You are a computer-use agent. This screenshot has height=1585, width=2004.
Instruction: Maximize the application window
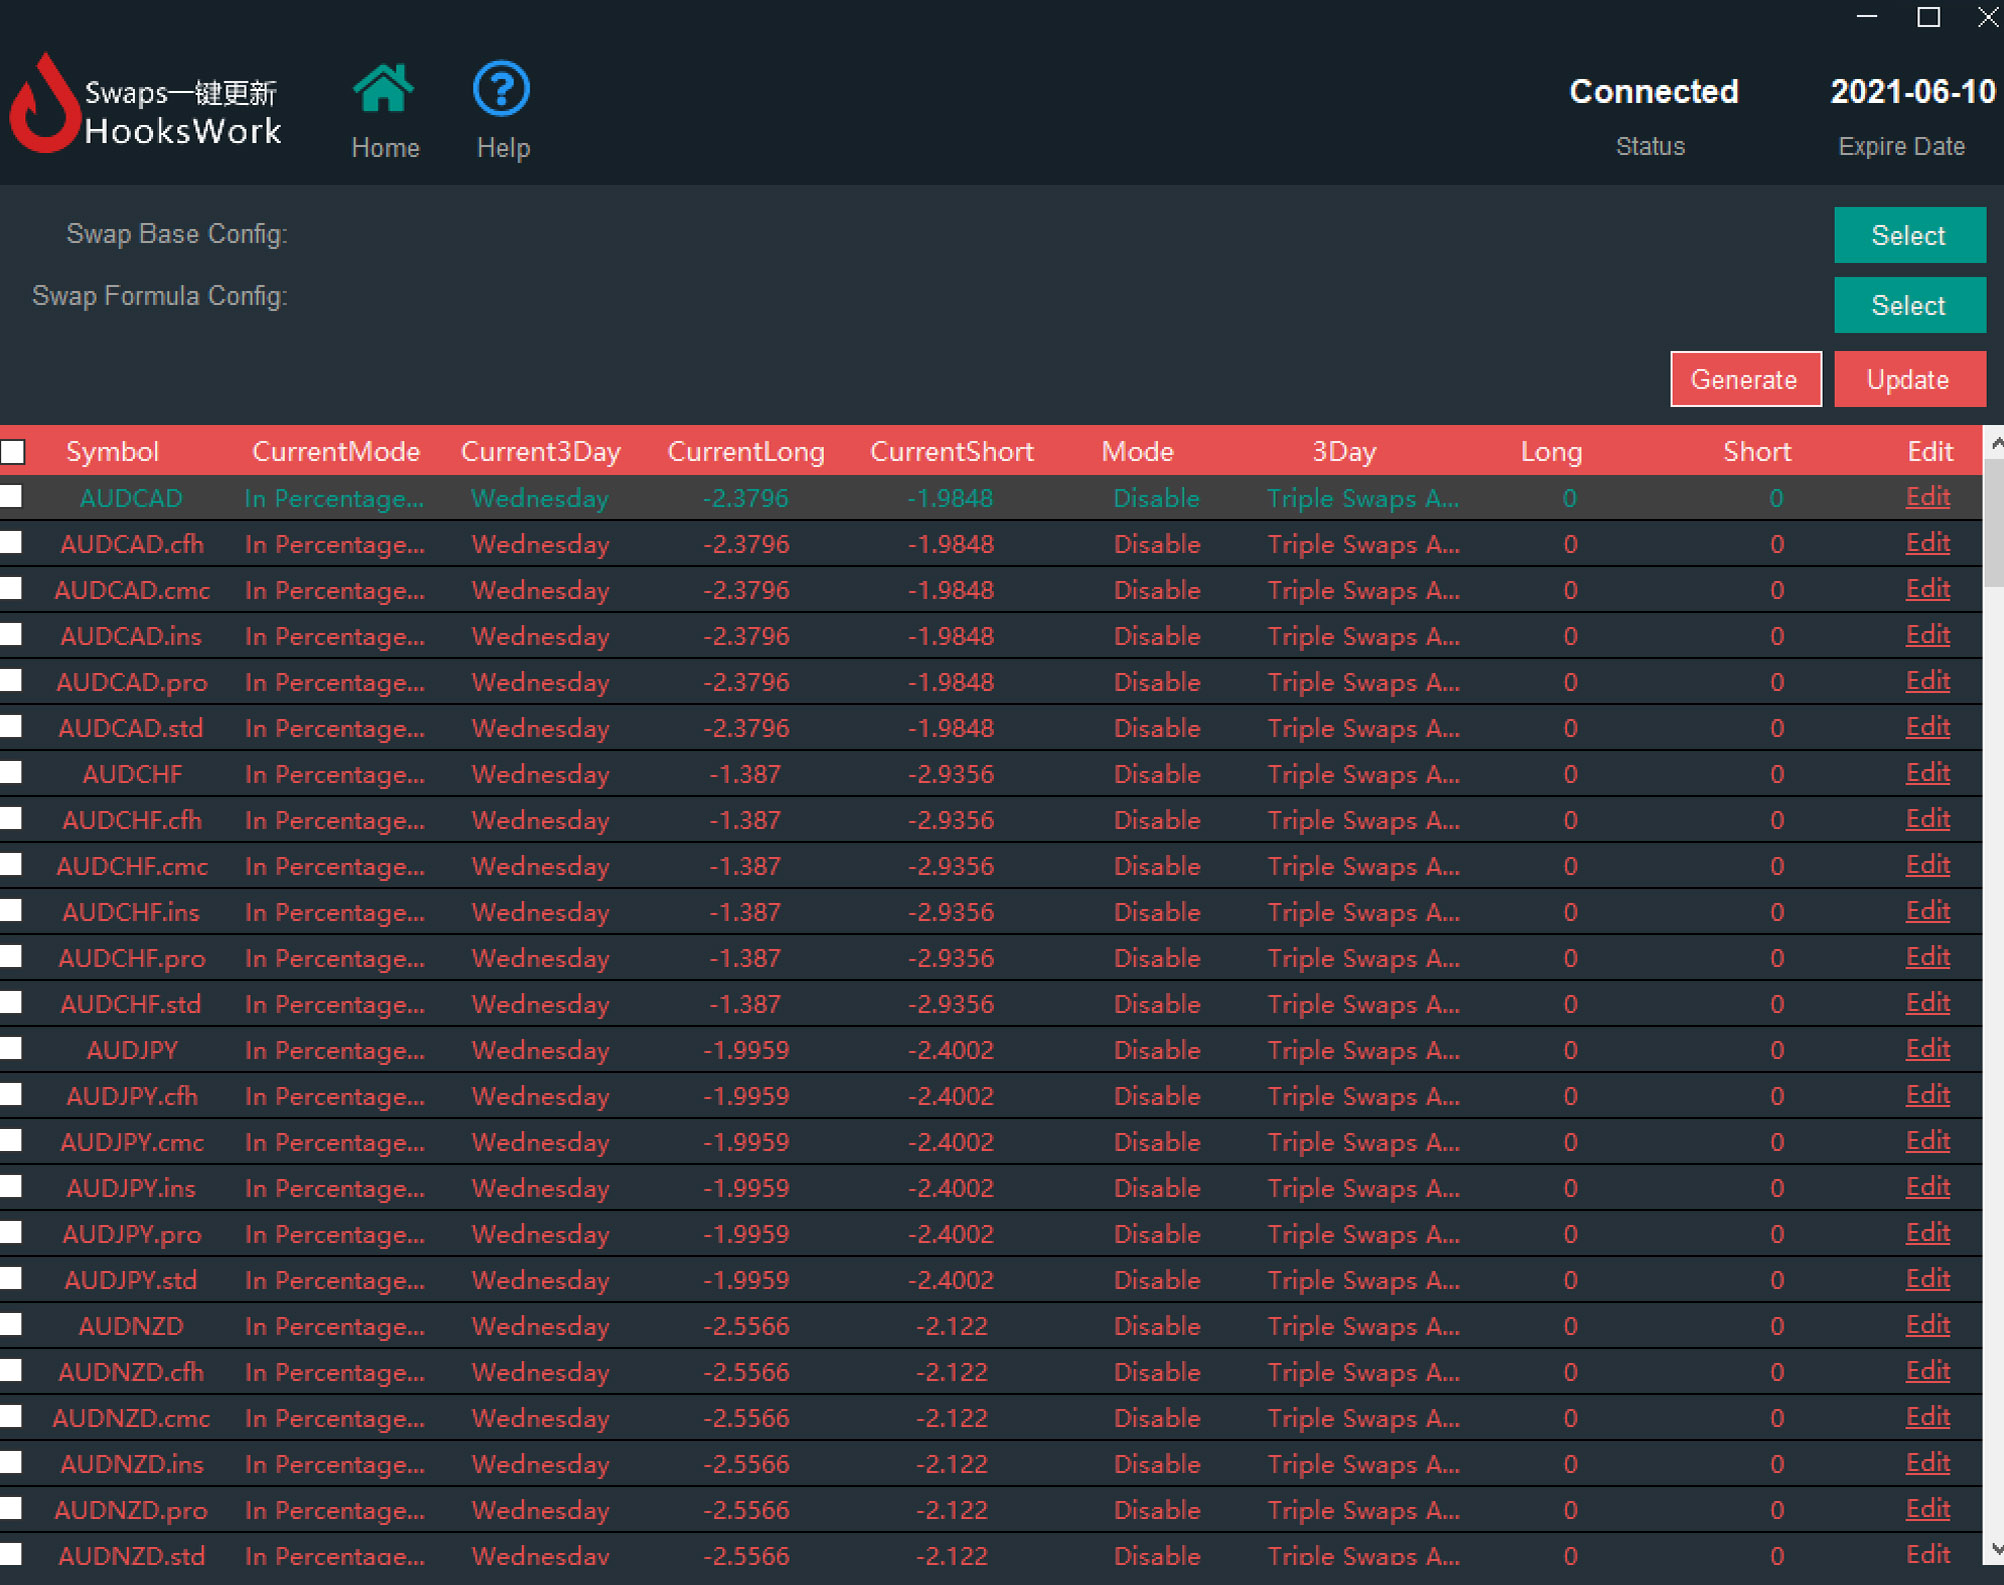(x=1928, y=17)
